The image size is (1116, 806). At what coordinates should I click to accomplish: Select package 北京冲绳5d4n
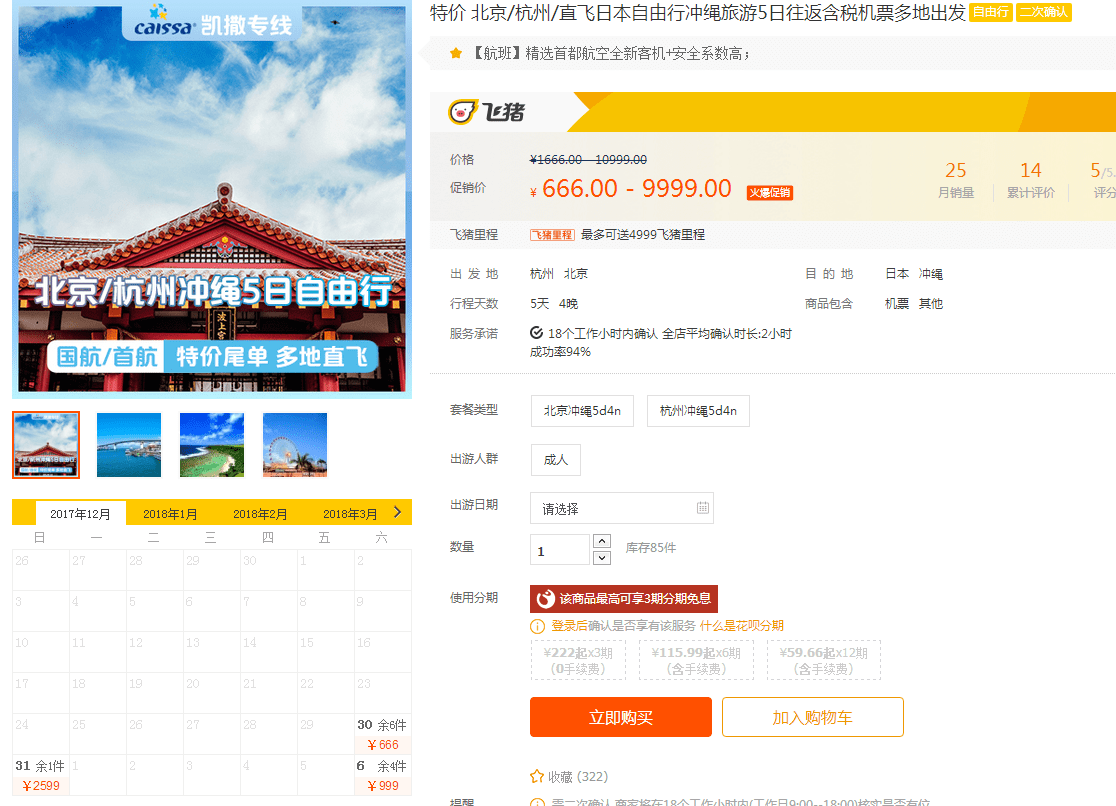(x=582, y=411)
